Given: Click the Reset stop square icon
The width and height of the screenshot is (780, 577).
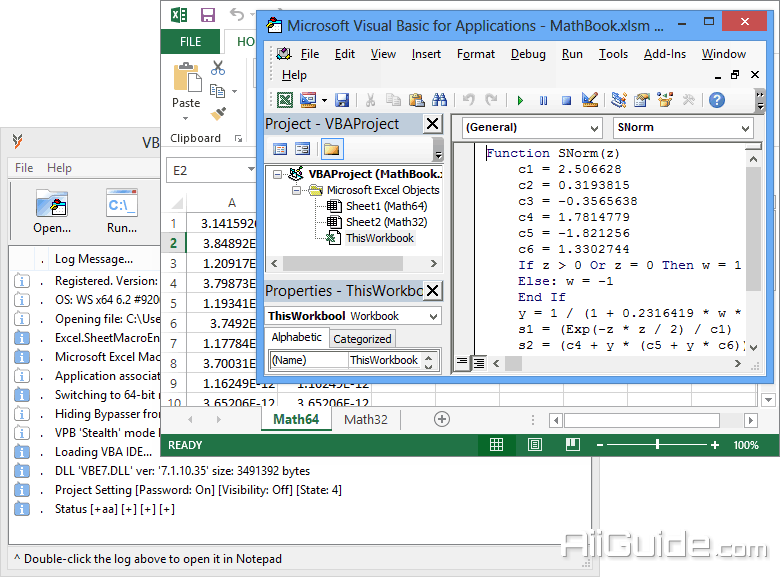Looking at the screenshot, I should click(566, 100).
